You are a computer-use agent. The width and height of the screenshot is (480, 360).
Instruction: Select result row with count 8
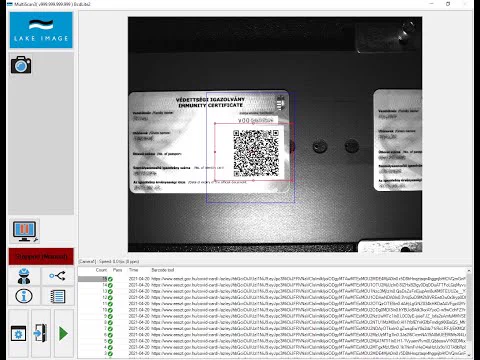click(272, 322)
